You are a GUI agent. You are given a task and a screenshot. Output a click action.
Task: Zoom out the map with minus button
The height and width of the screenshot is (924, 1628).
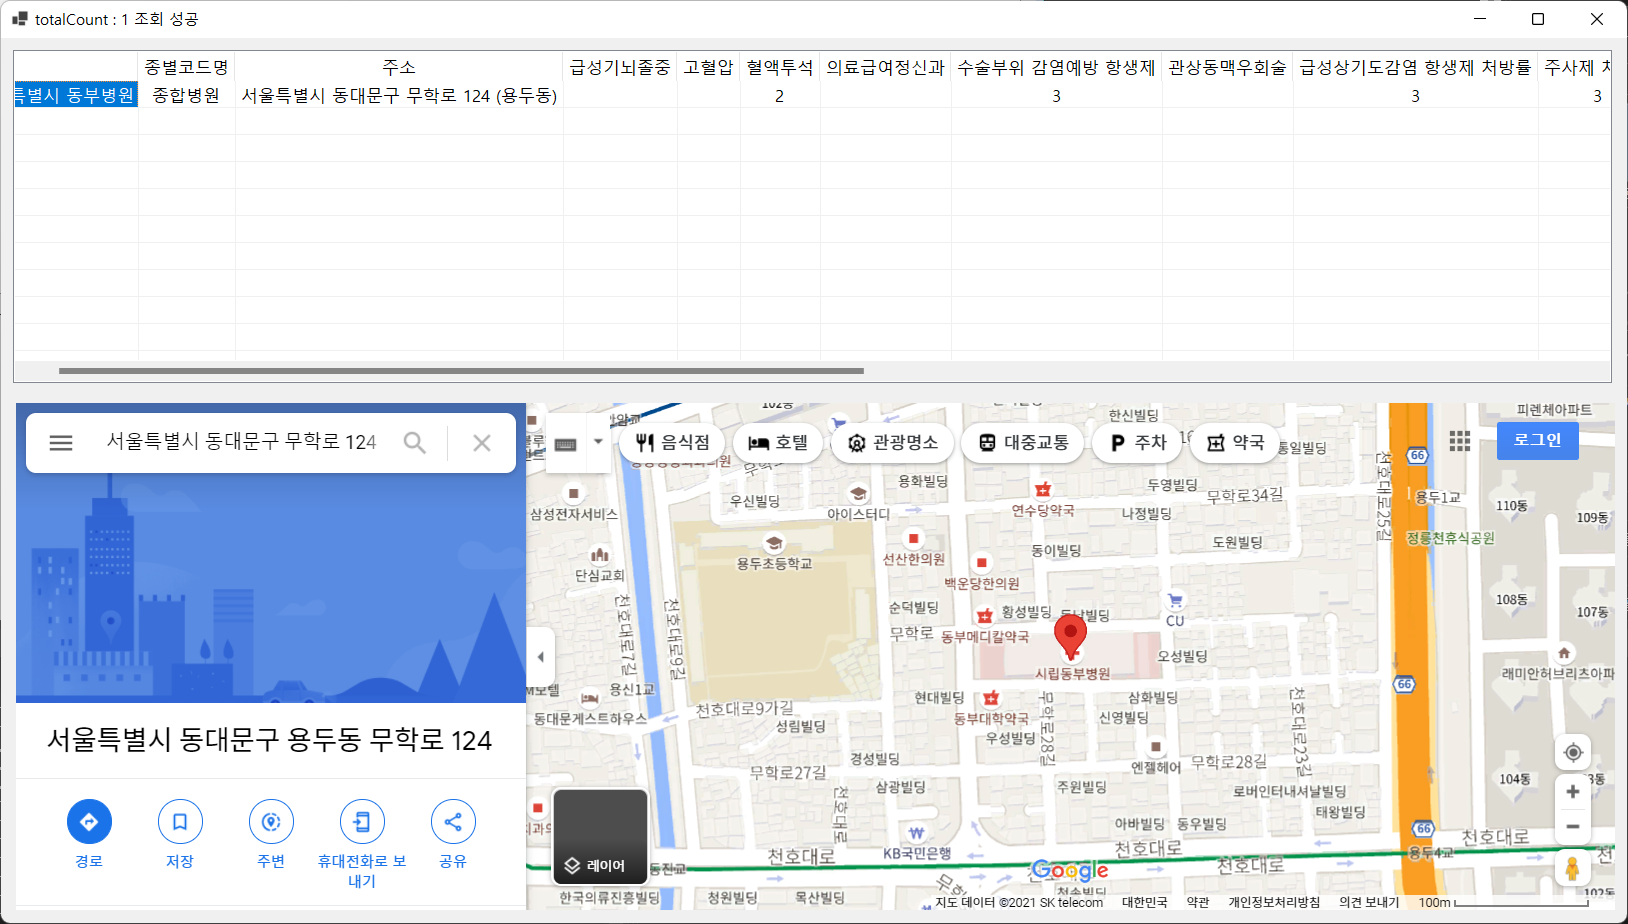(x=1573, y=827)
